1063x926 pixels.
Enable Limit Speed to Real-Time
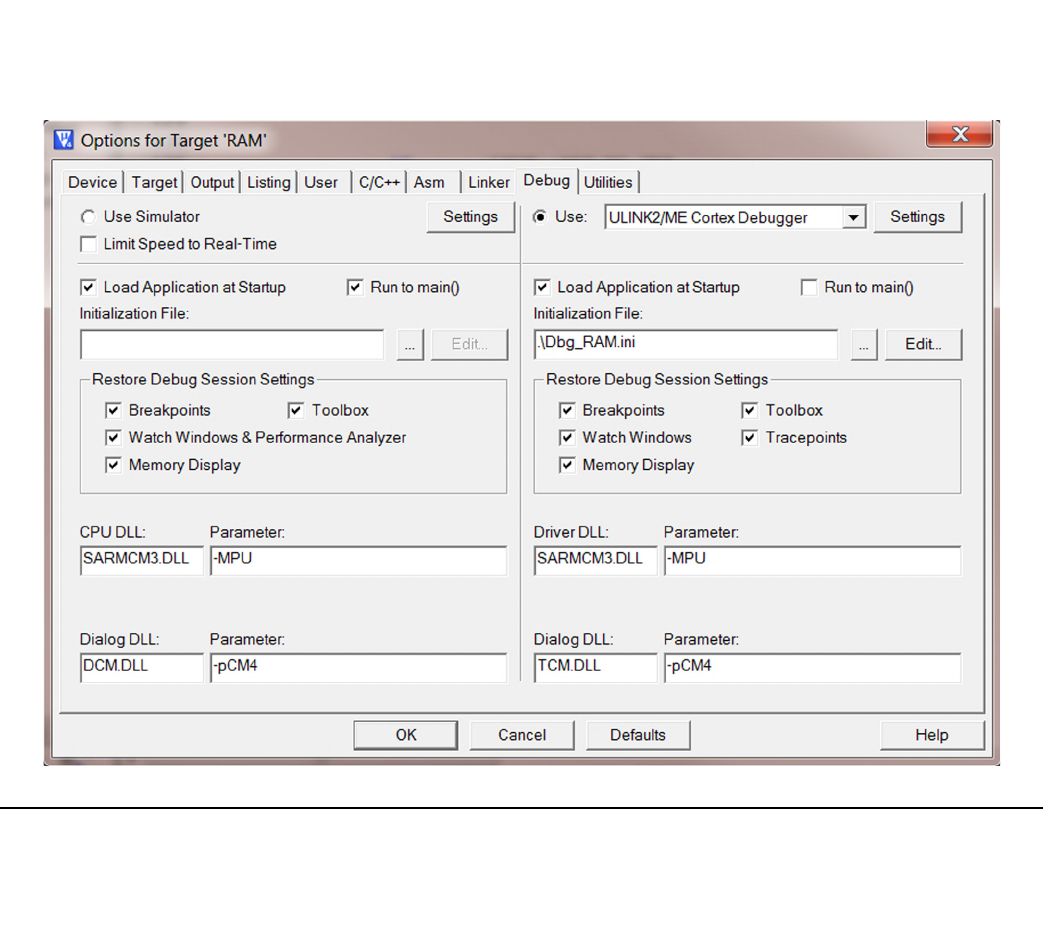tap(88, 244)
